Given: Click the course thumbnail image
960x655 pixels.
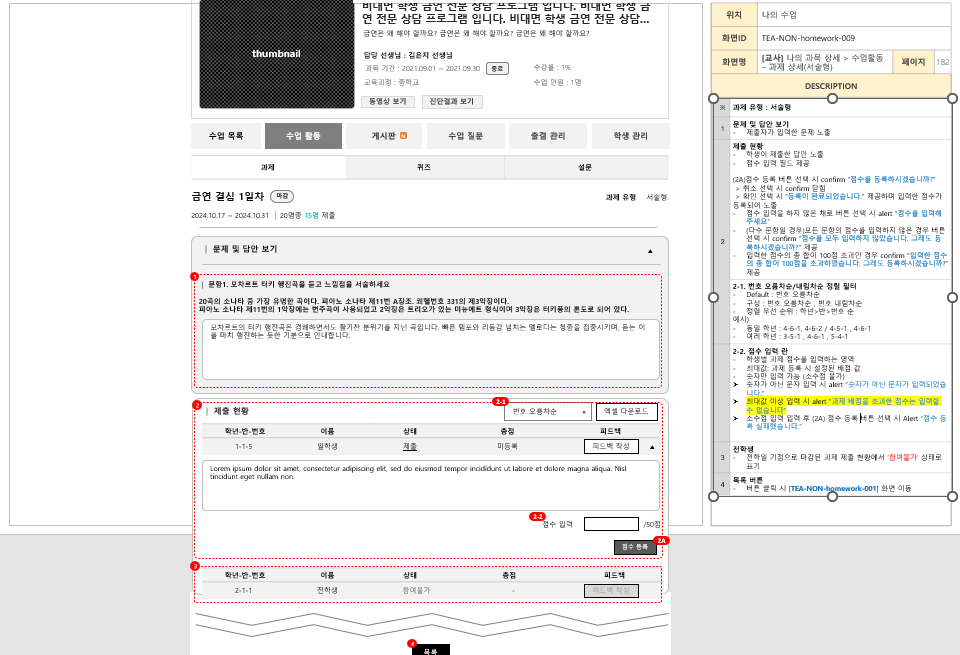Looking at the screenshot, I should pyautogui.click(x=276, y=53).
